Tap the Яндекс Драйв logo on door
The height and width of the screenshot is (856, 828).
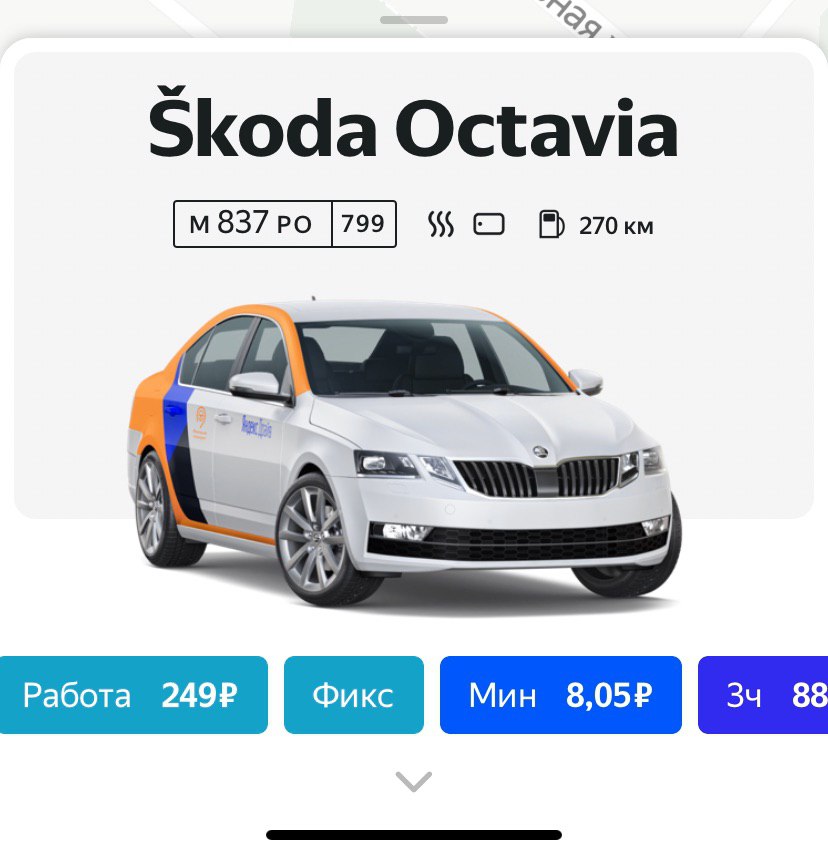257,426
